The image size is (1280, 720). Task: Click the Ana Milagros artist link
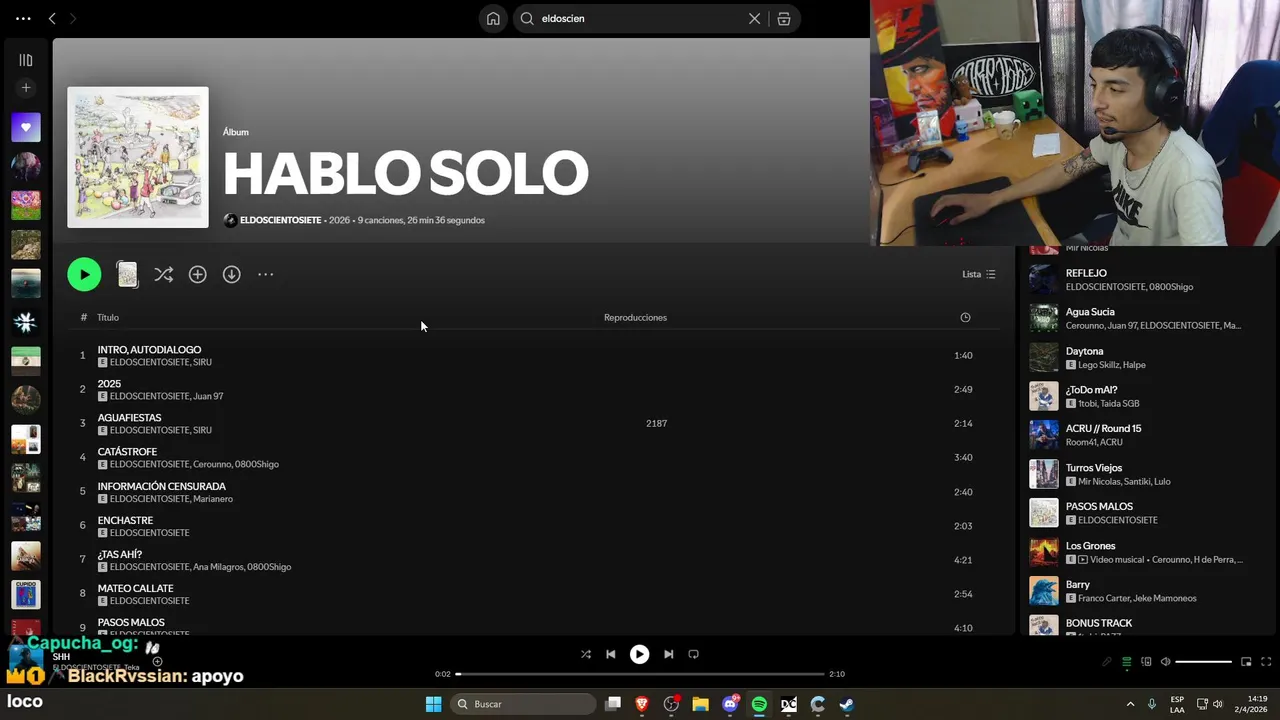pos(218,567)
